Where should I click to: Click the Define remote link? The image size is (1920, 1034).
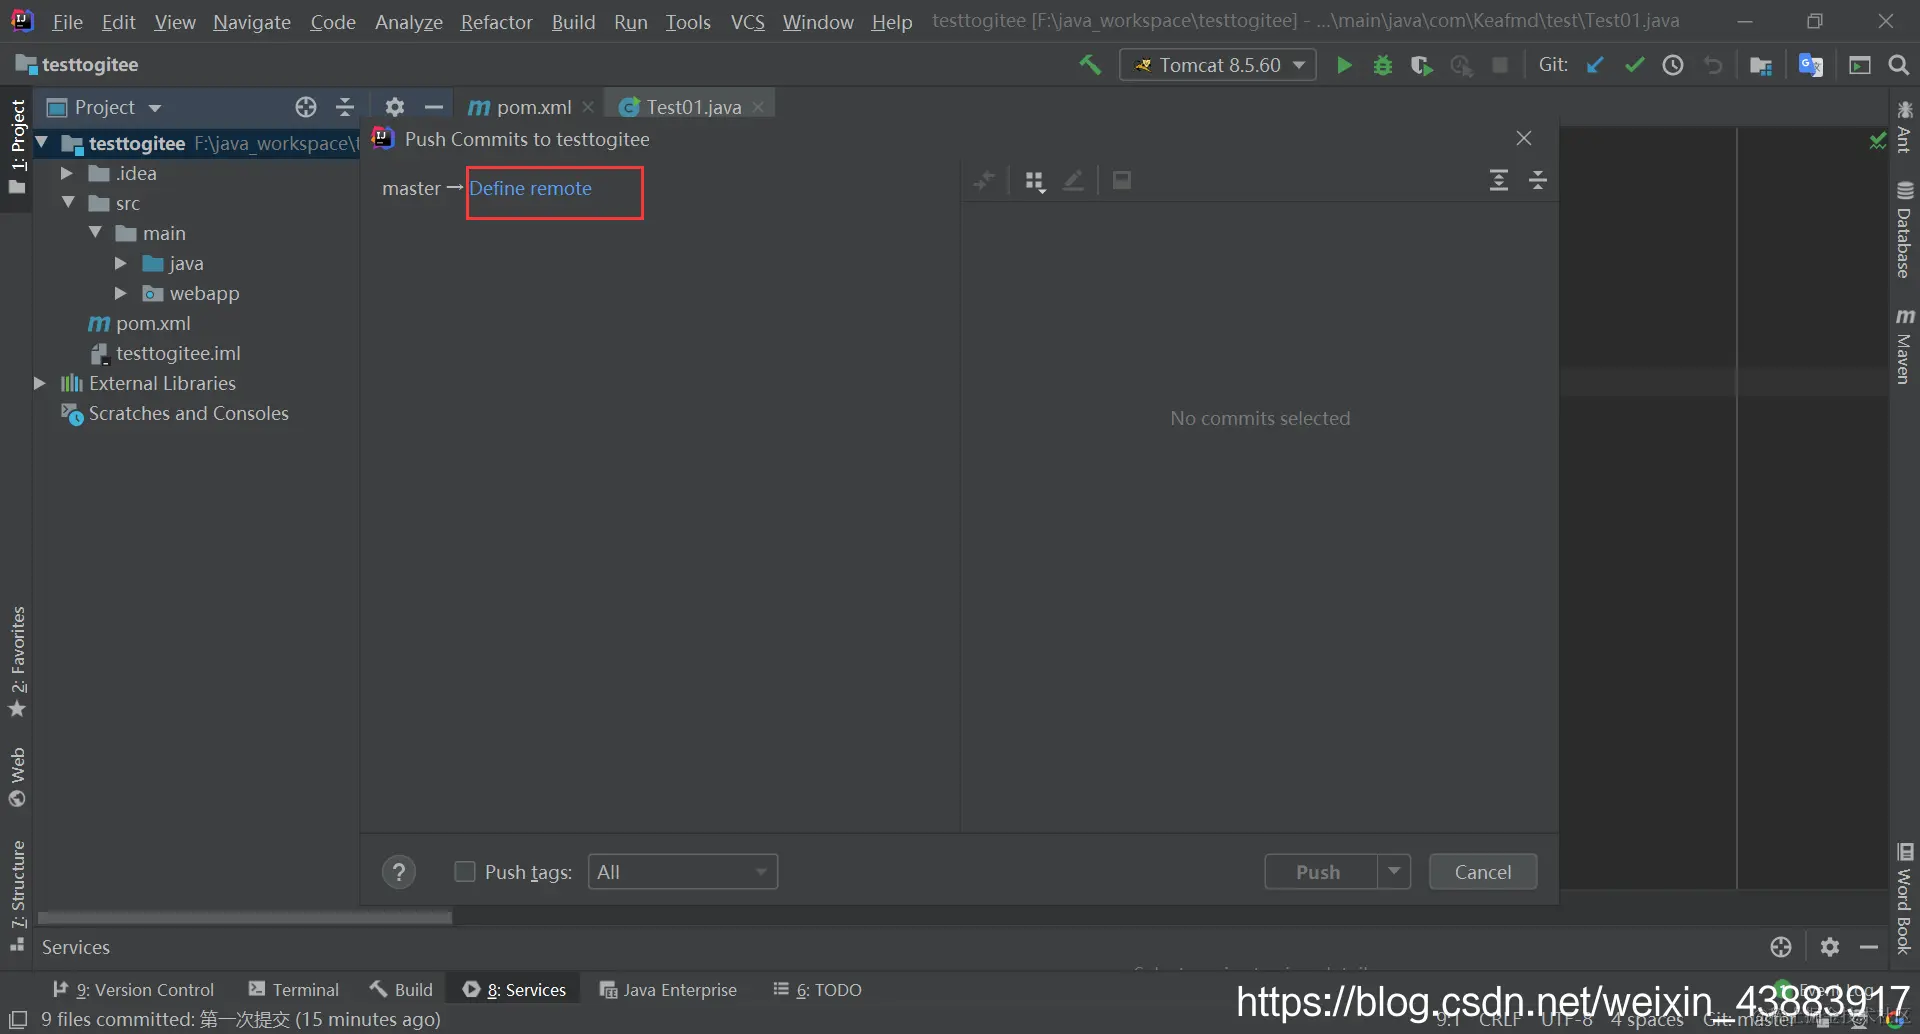pyautogui.click(x=531, y=188)
